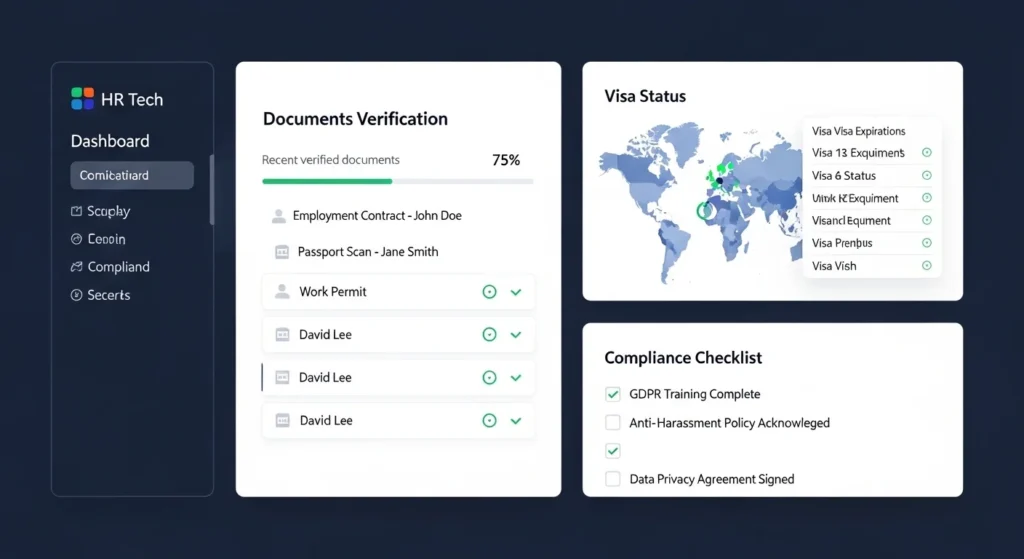Click person icon beside Employment Contract - John Doe
The width and height of the screenshot is (1024, 559).
(x=278, y=216)
